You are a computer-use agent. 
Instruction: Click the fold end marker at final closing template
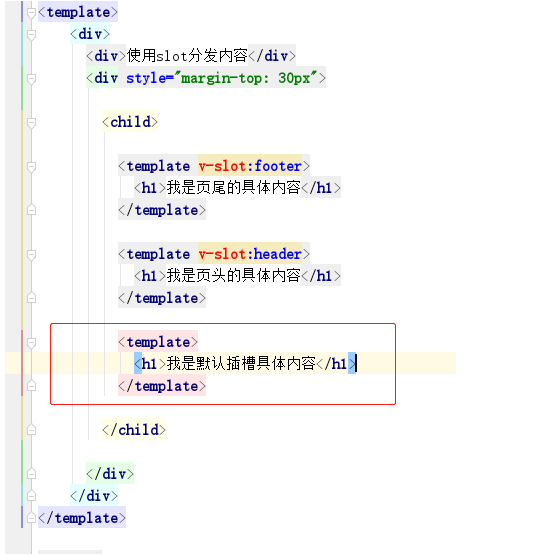31,518
